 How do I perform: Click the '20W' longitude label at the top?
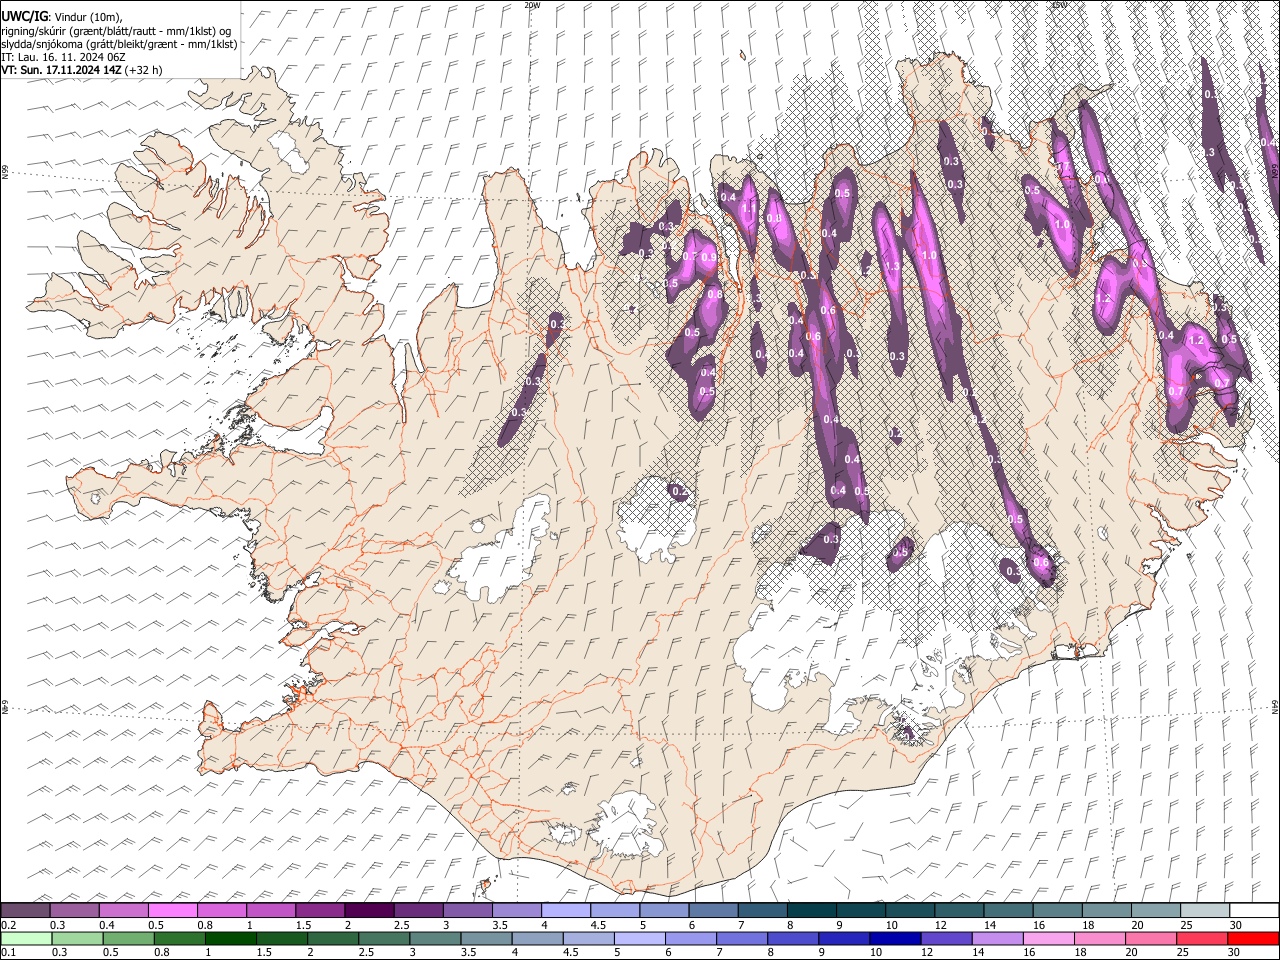coord(532,5)
